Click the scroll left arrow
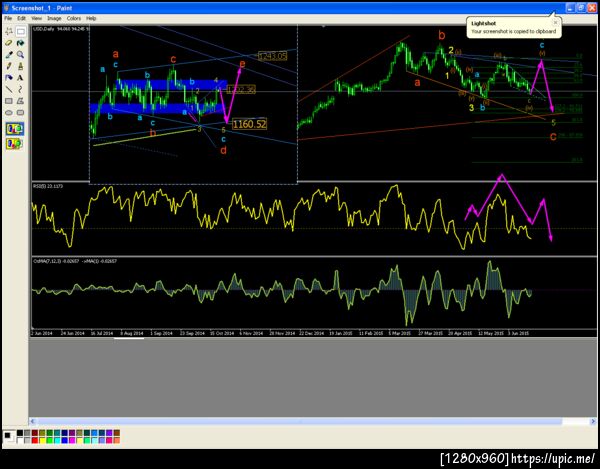Viewport: 600px width, 469px height. point(33,421)
